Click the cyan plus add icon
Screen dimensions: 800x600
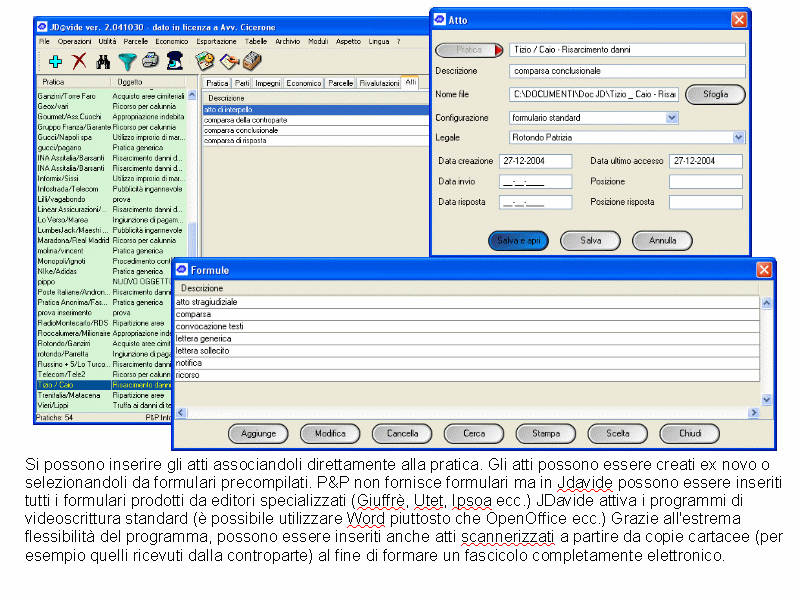[55, 62]
